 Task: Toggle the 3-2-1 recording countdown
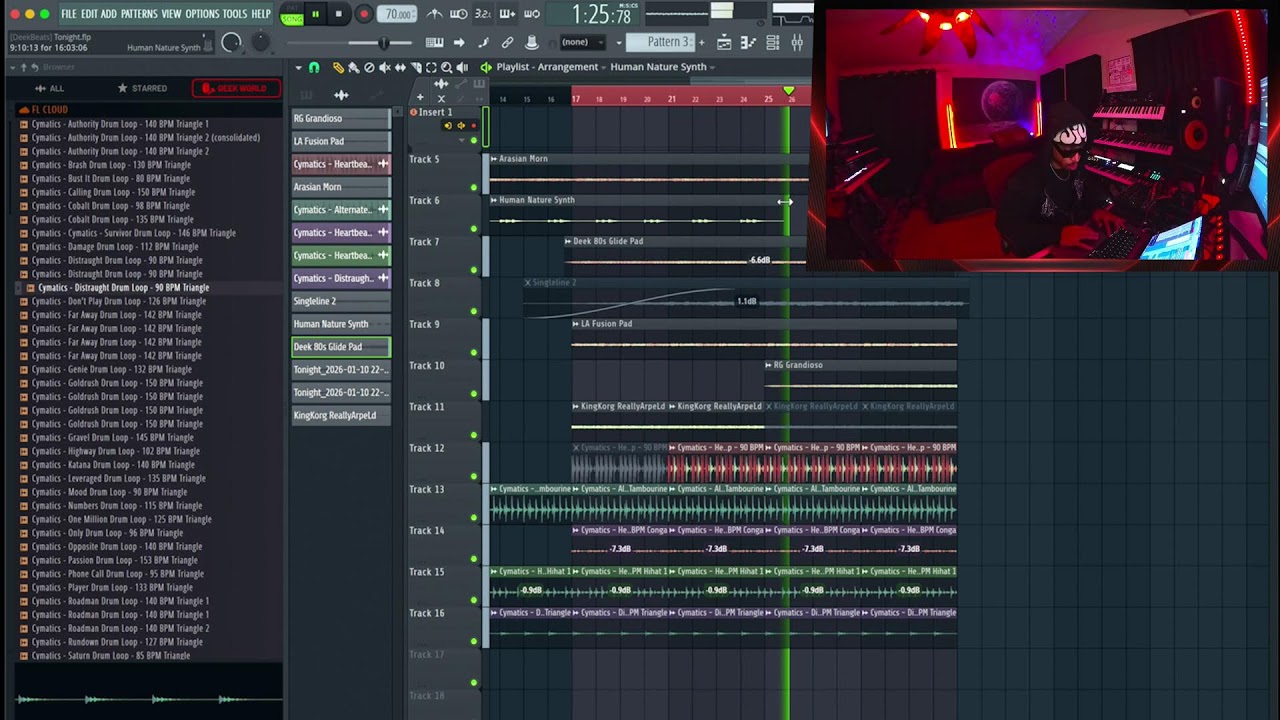tap(483, 14)
